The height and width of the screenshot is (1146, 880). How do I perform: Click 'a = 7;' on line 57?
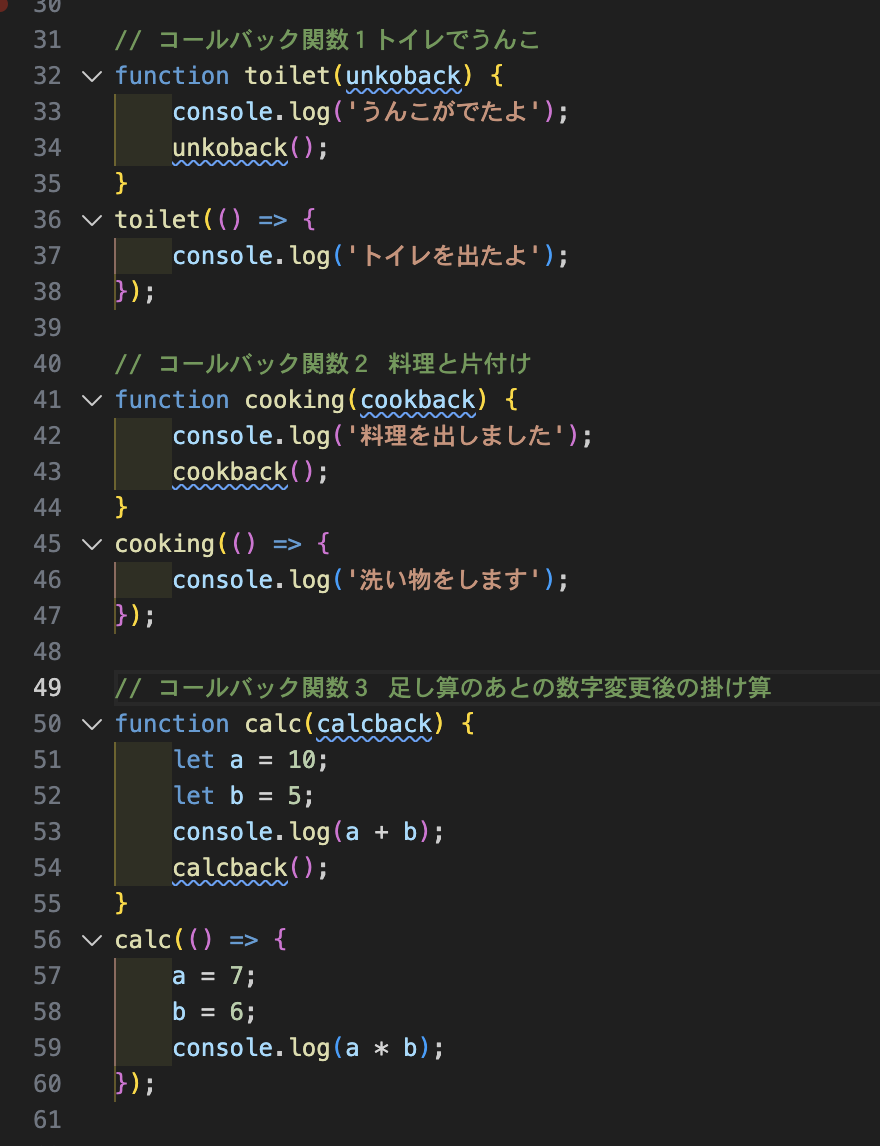[214, 976]
